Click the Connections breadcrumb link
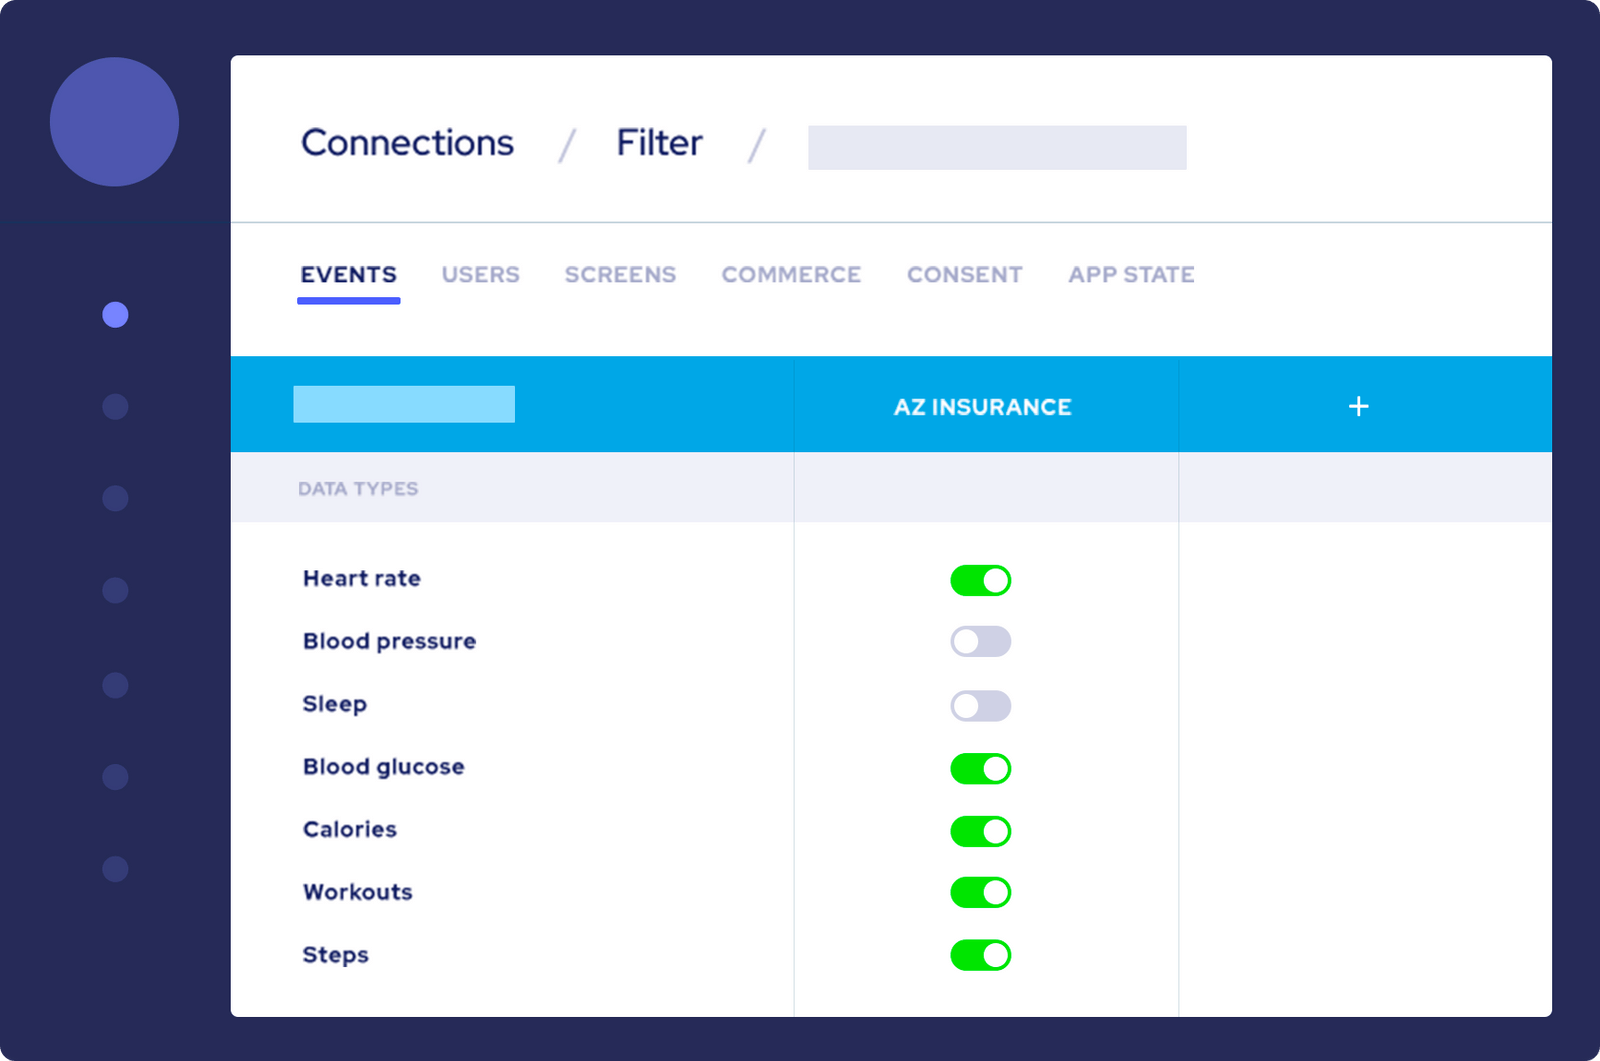The width and height of the screenshot is (1600, 1061). click(406, 143)
